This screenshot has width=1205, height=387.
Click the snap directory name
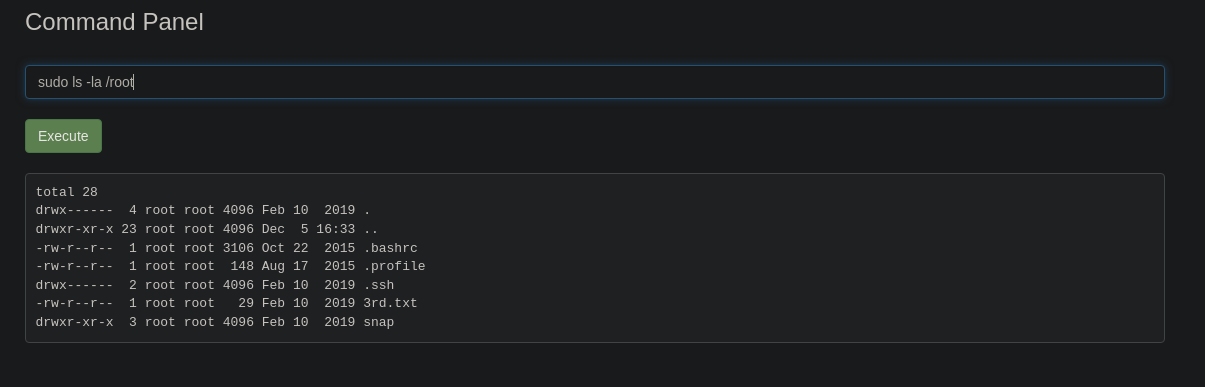click(379, 322)
